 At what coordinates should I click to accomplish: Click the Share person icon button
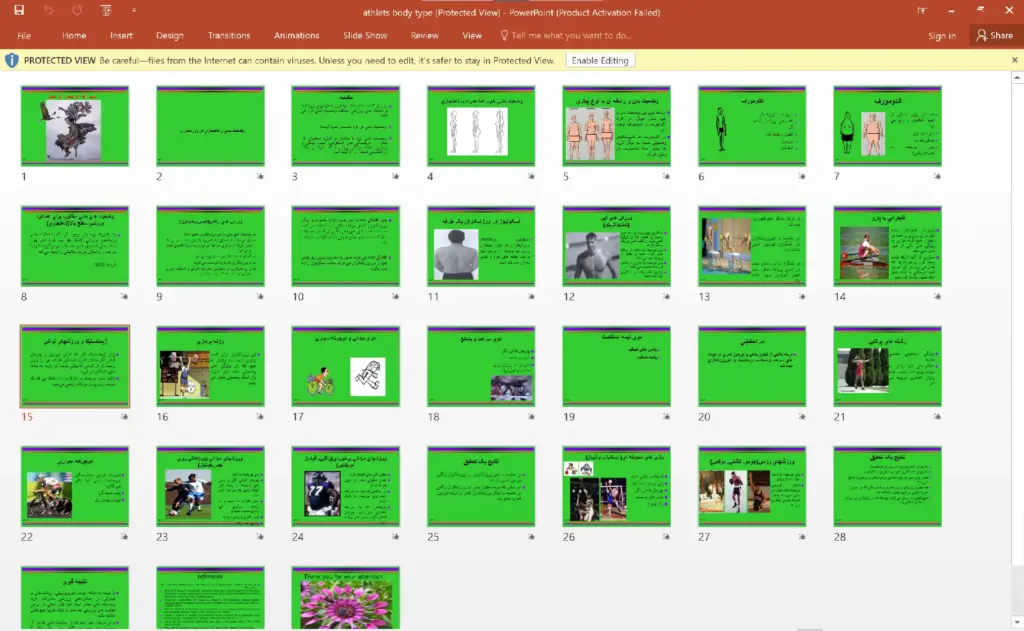pyautogui.click(x=993, y=35)
